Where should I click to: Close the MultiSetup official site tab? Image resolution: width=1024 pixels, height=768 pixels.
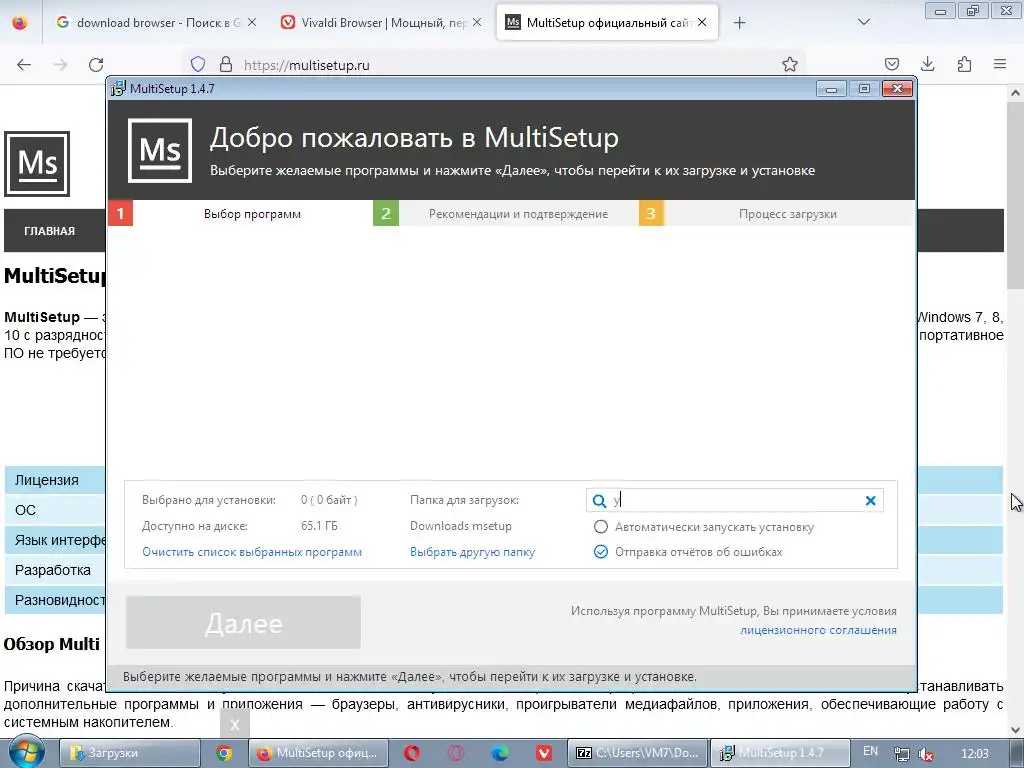tap(702, 22)
